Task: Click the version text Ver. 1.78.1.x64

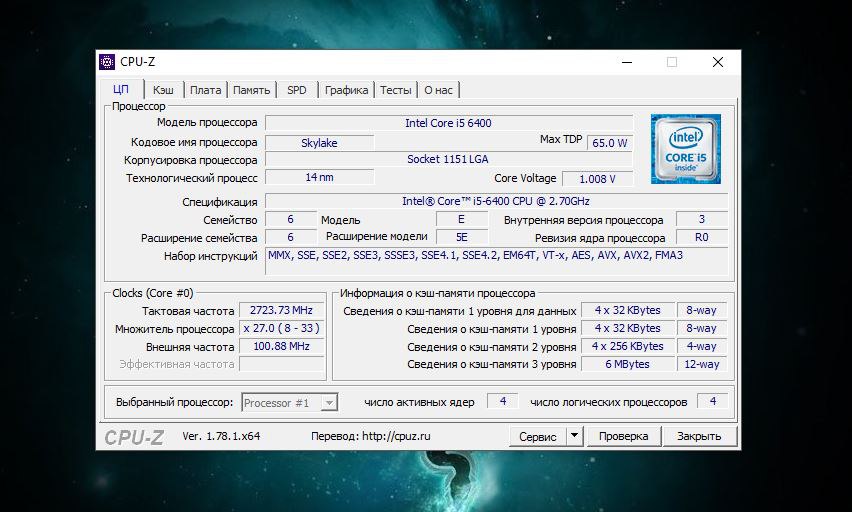Action: pyautogui.click(x=221, y=436)
